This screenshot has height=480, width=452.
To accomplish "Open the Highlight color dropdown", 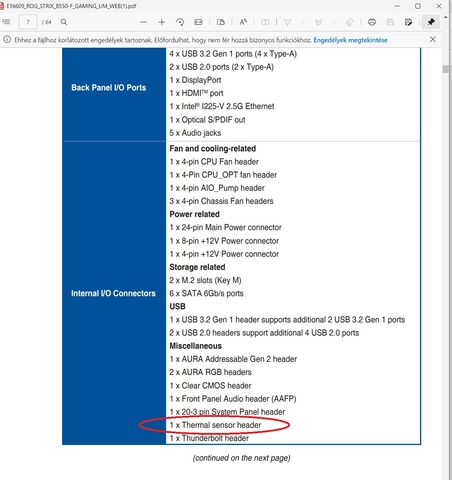I will click(334, 22).
